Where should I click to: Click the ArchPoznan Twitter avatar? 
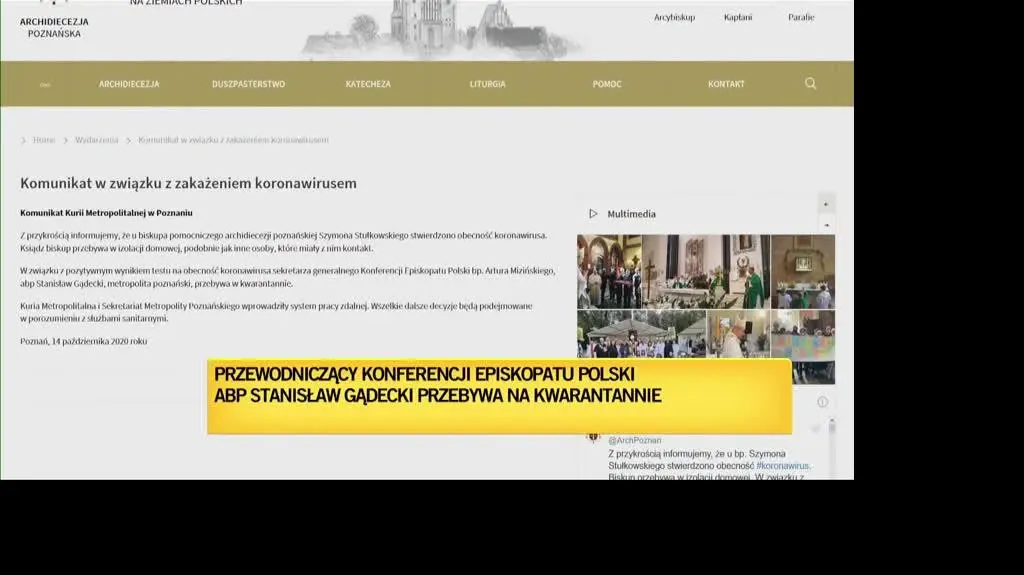(594, 438)
